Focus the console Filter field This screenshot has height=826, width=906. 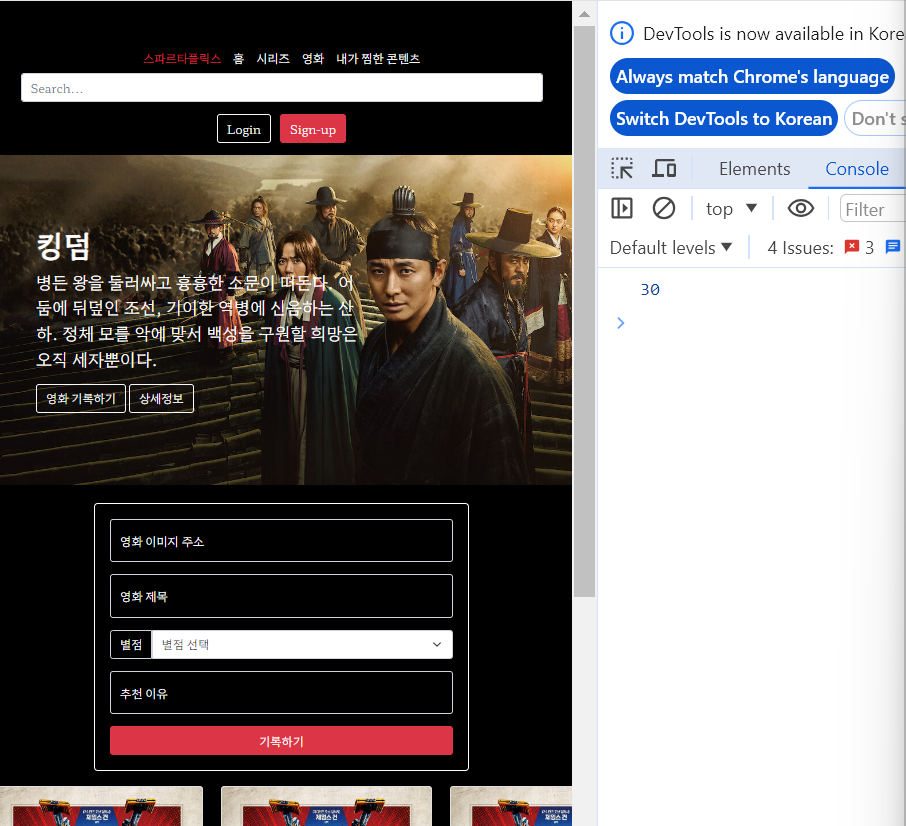click(872, 209)
